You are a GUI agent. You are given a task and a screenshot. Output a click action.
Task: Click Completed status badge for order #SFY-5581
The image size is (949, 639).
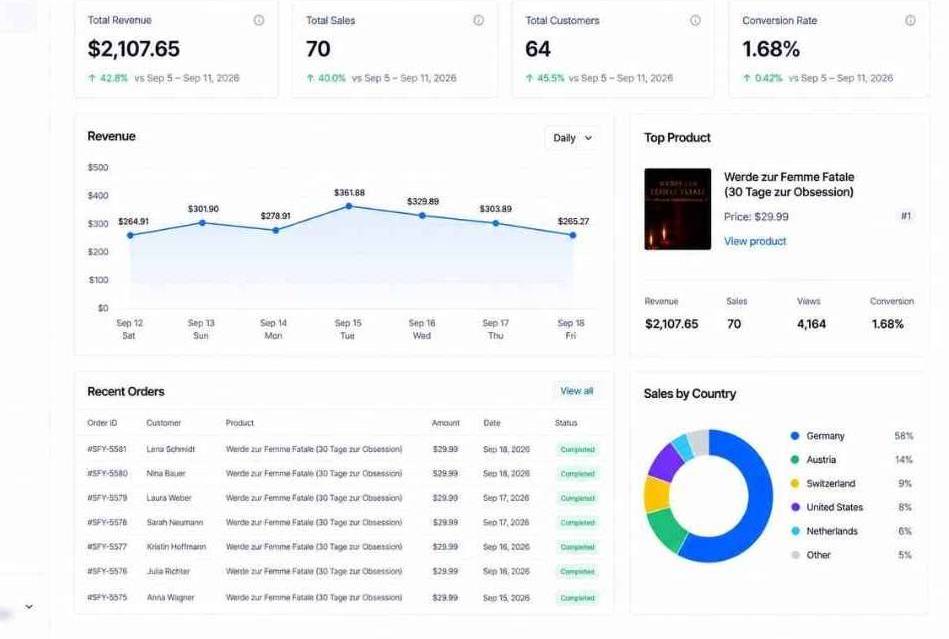(x=577, y=450)
